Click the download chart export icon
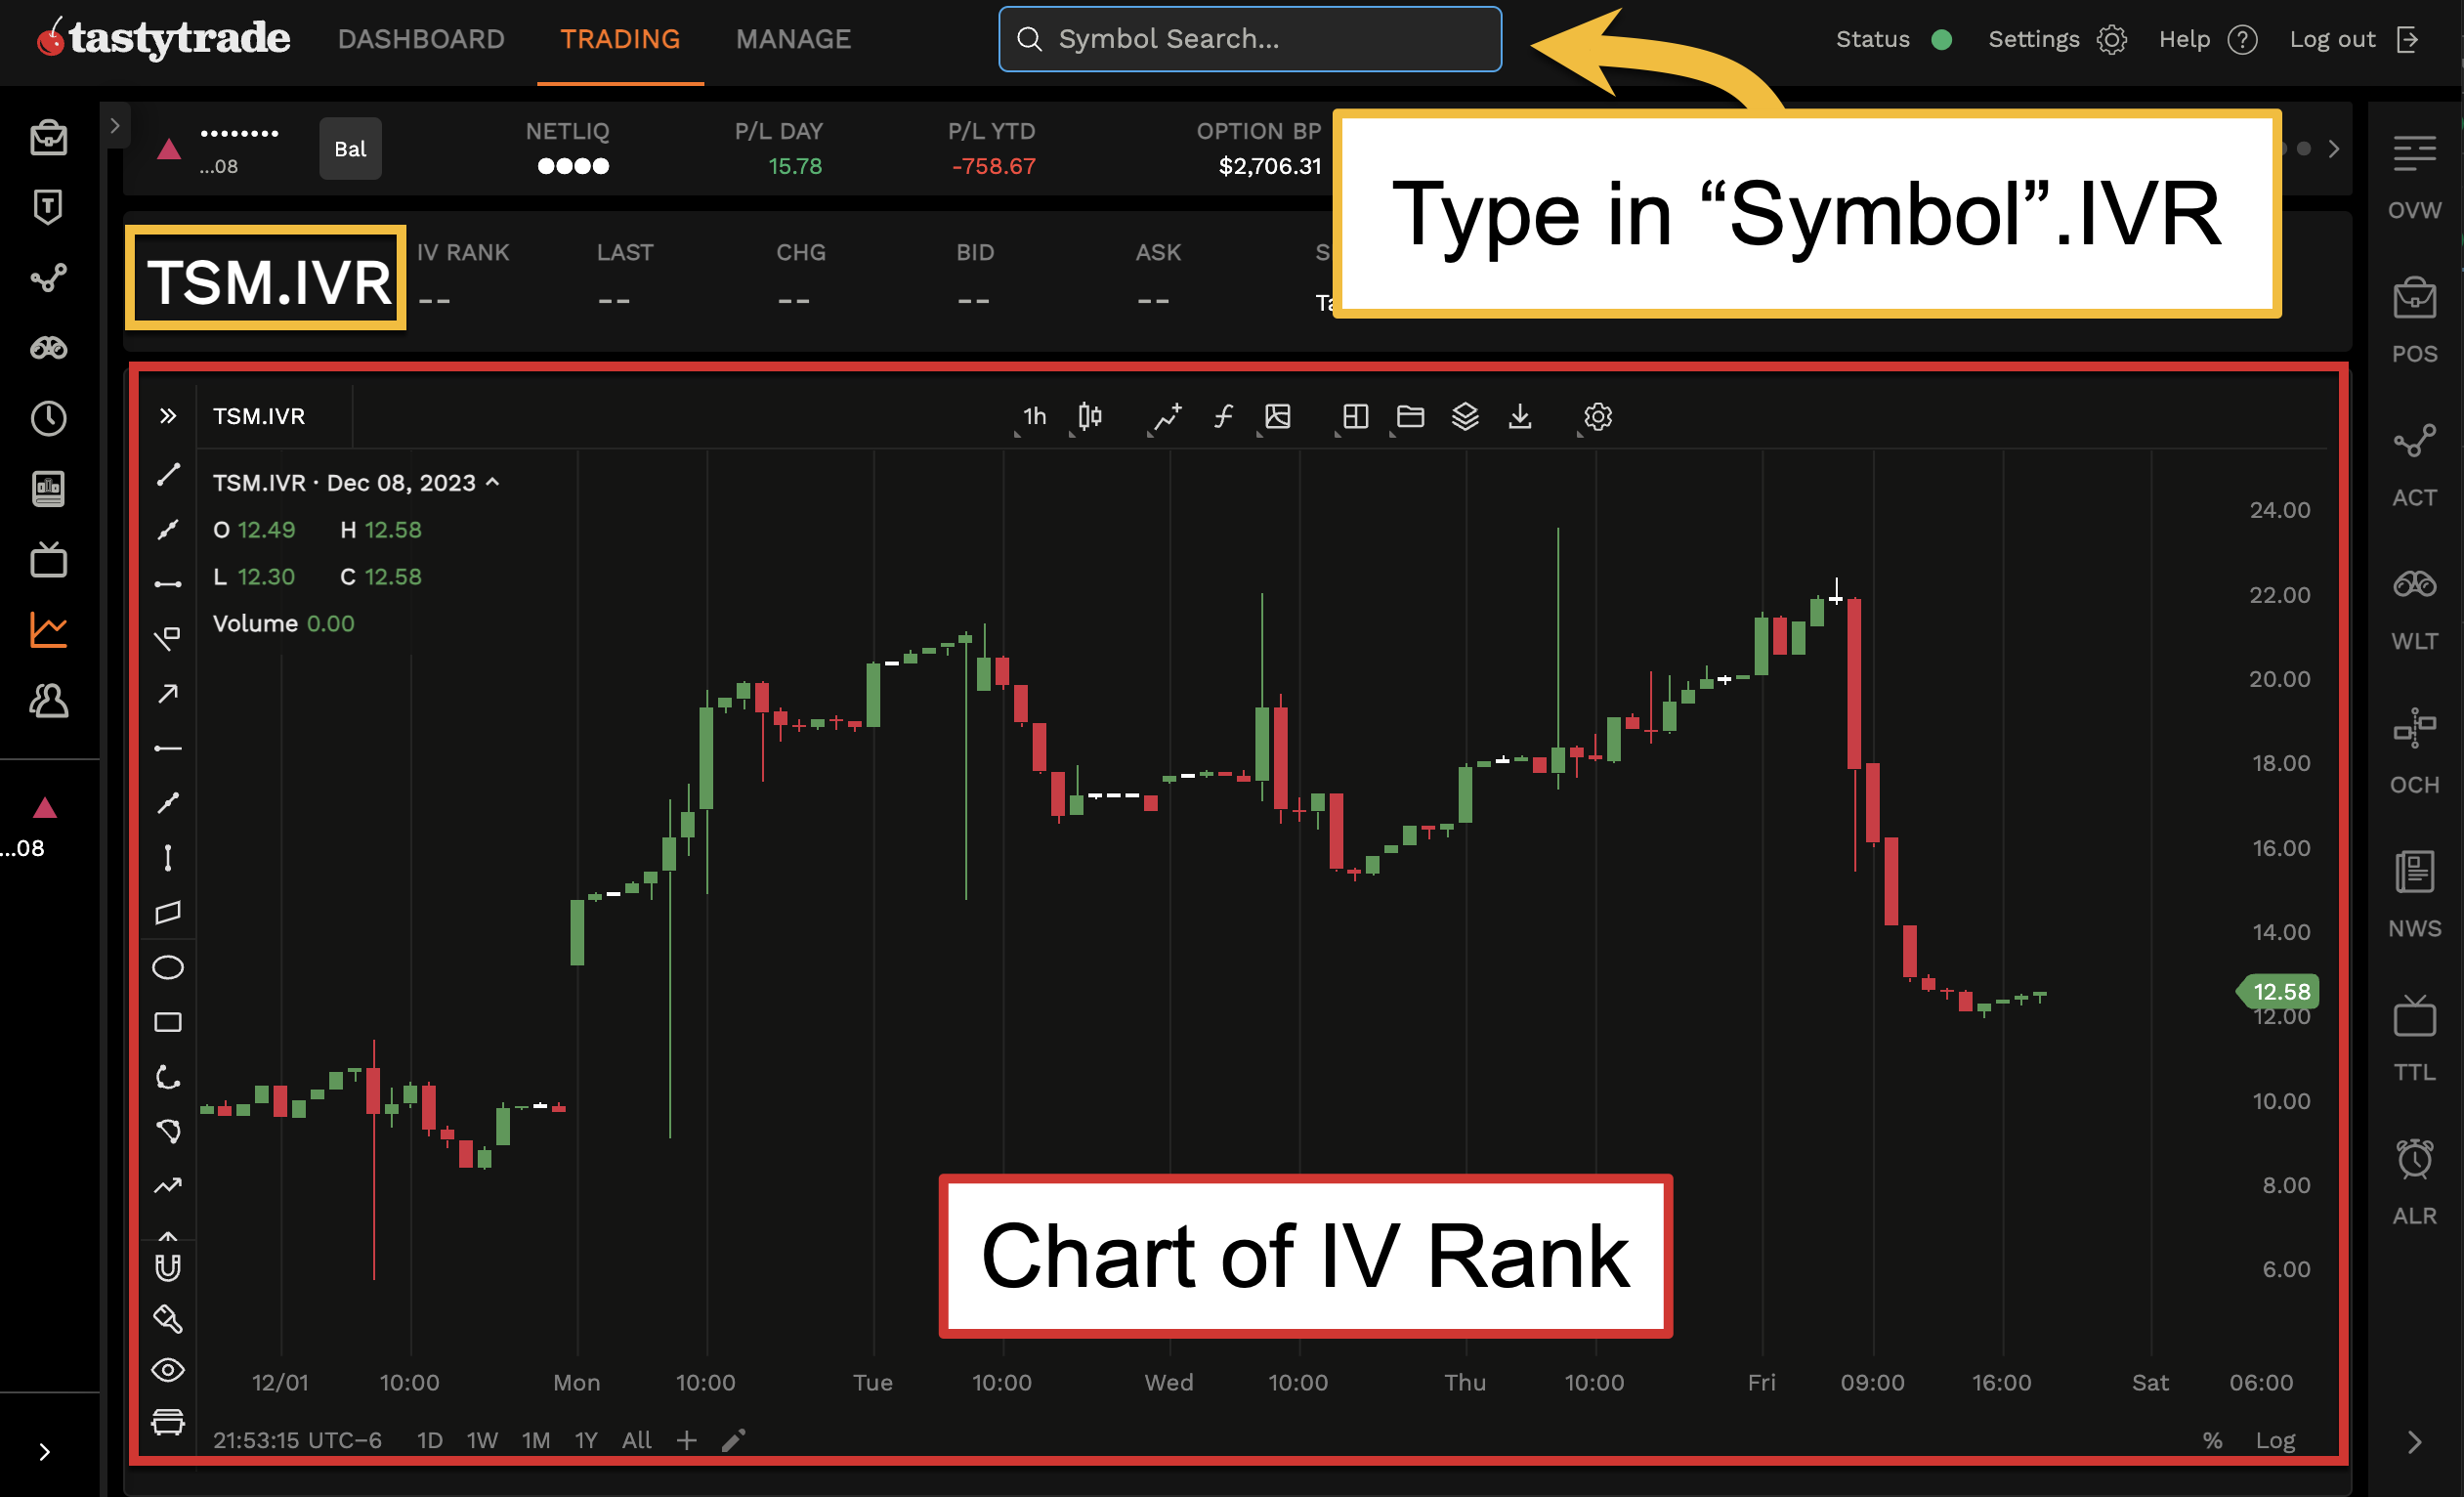 [x=1520, y=417]
